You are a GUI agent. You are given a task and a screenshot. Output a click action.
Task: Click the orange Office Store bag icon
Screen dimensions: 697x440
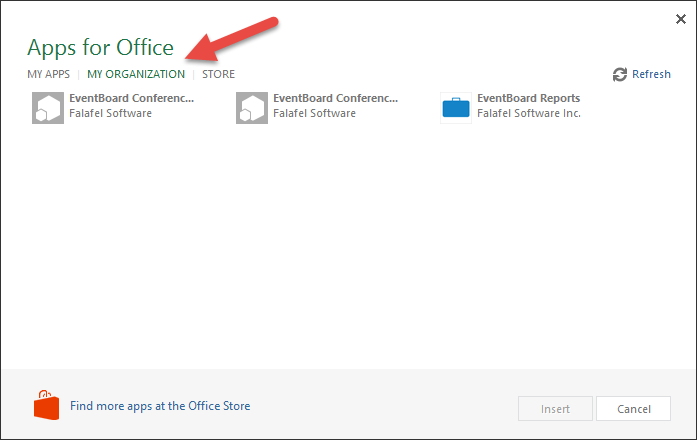(46, 405)
